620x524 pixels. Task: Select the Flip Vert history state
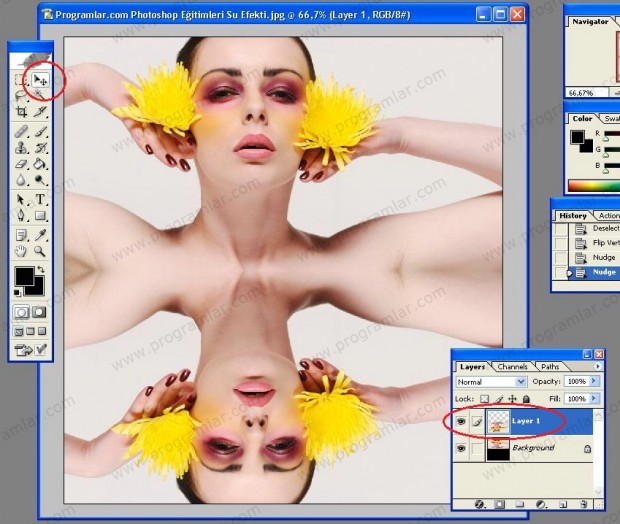(x=594, y=243)
